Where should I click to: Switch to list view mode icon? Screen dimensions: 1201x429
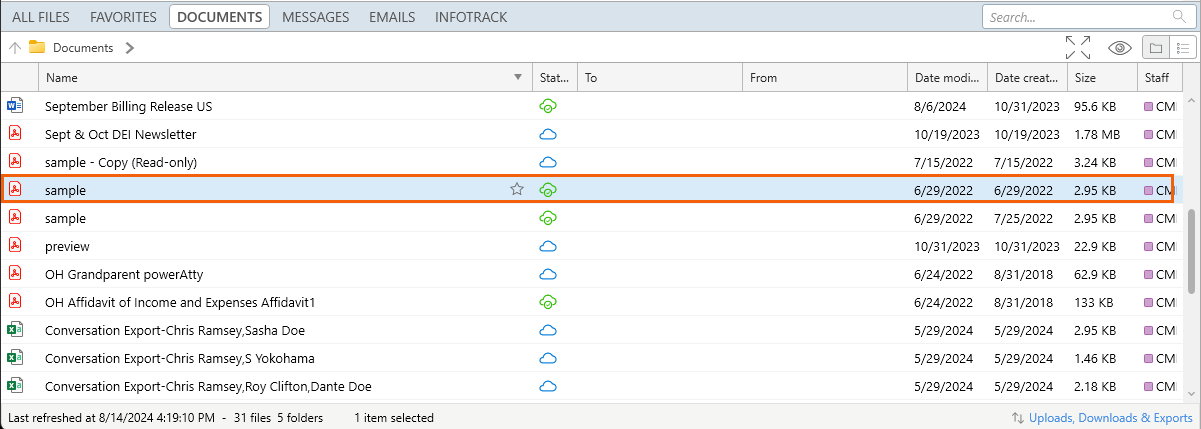pyautogui.click(x=1182, y=47)
